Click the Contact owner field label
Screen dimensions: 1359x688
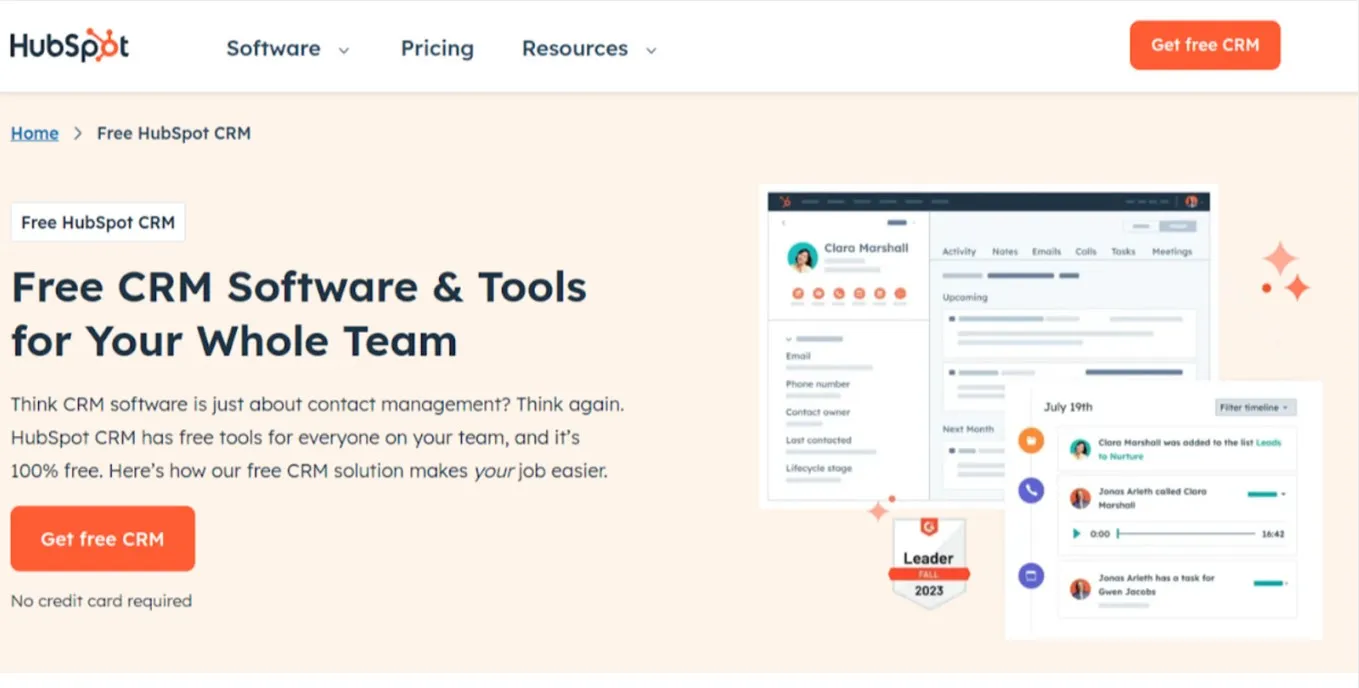pos(818,412)
